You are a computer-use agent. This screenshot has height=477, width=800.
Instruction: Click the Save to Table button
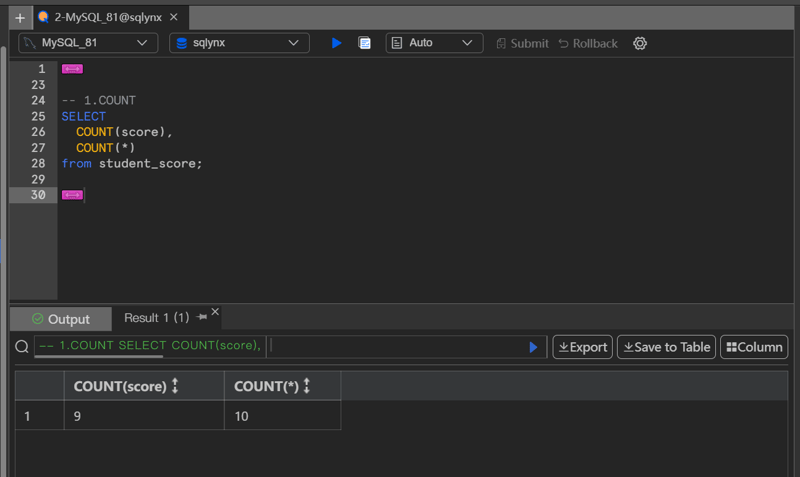pos(666,347)
